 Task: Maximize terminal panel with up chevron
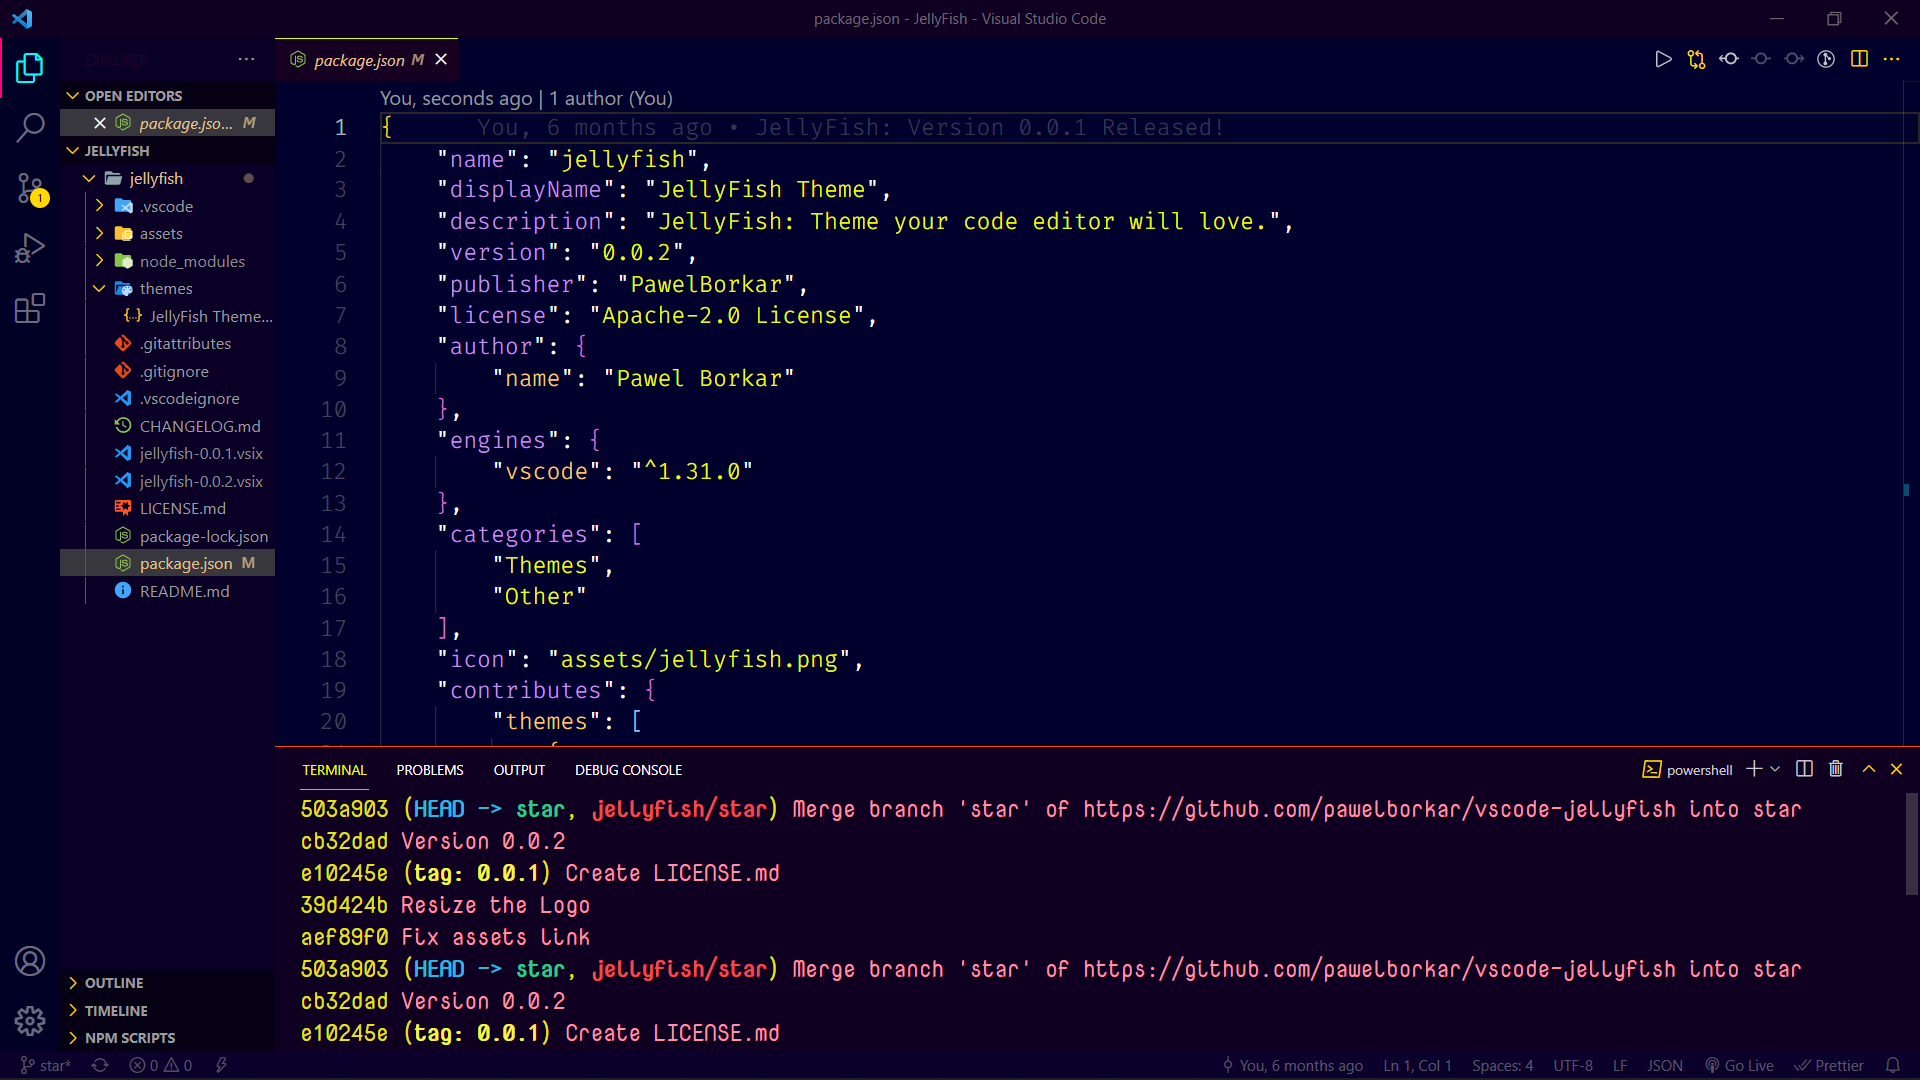click(1868, 769)
